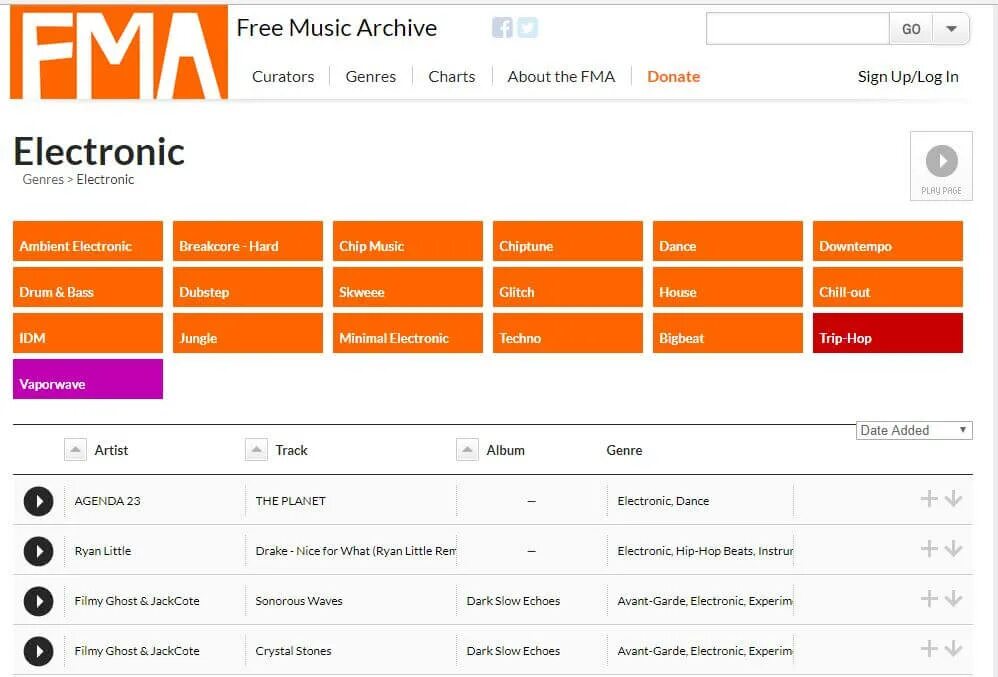Open track title Sonorous Waves
Image resolution: width=998 pixels, height=677 pixels.
[x=299, y=601]
